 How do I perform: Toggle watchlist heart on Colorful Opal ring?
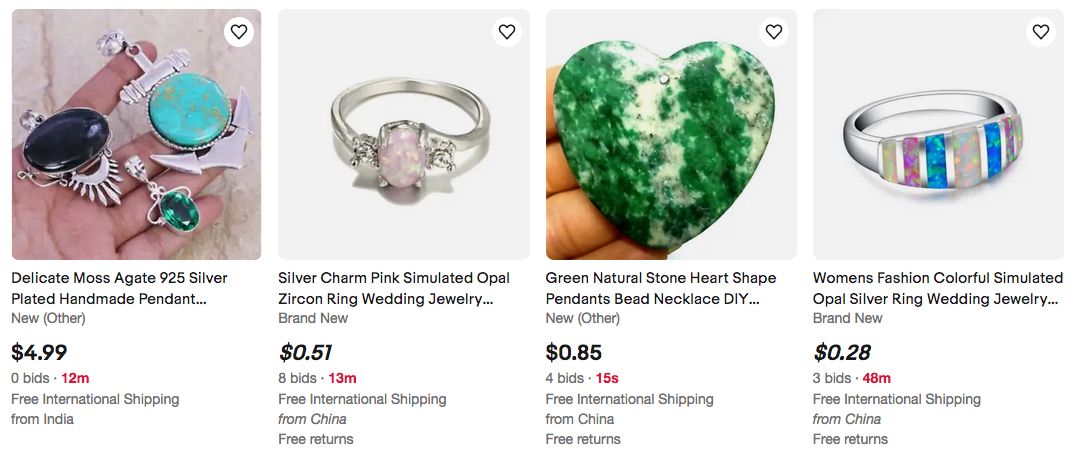(x=1041, y=32)
